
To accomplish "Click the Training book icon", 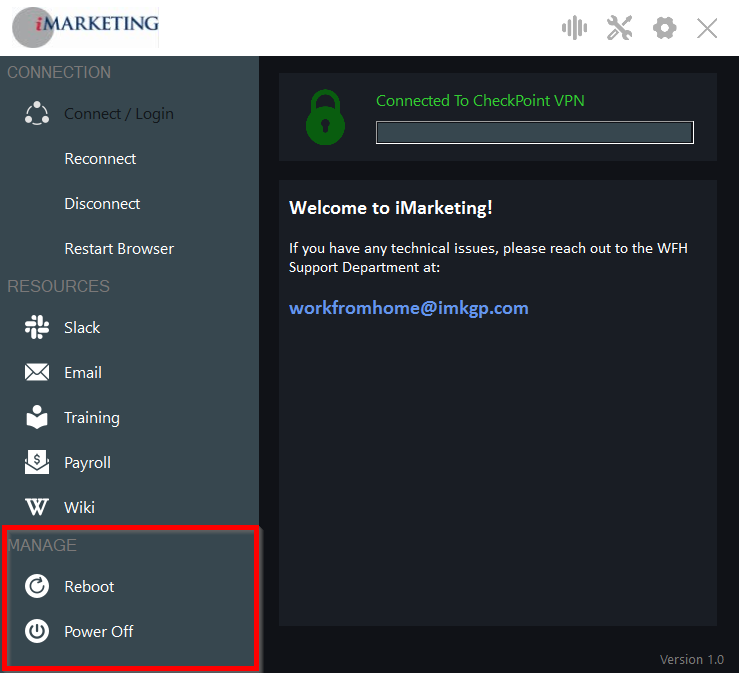I will [37, 418].
